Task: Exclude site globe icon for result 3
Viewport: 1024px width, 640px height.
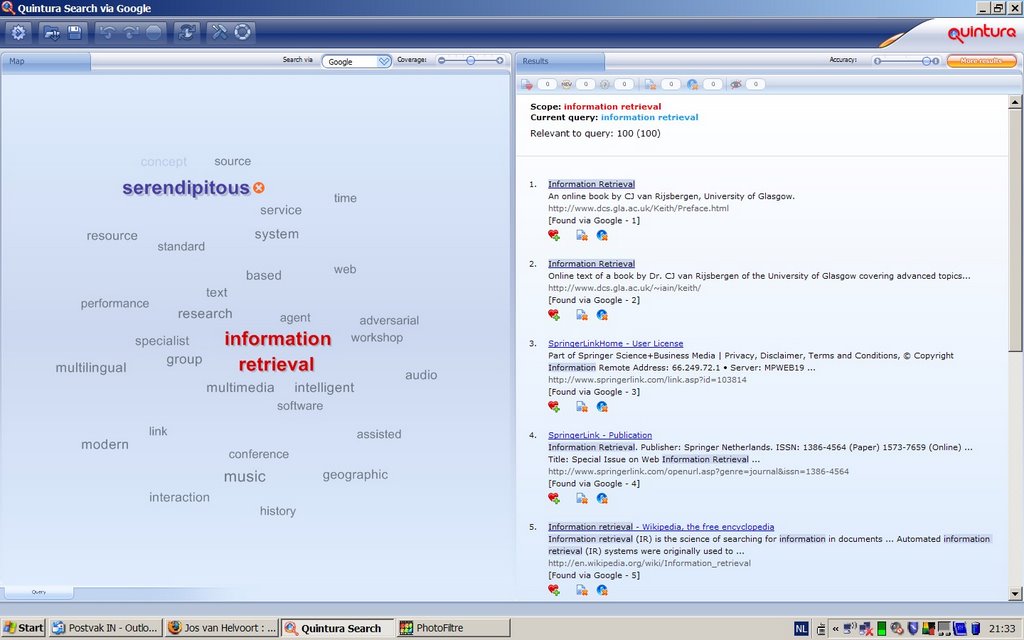Action: [602, 406]
